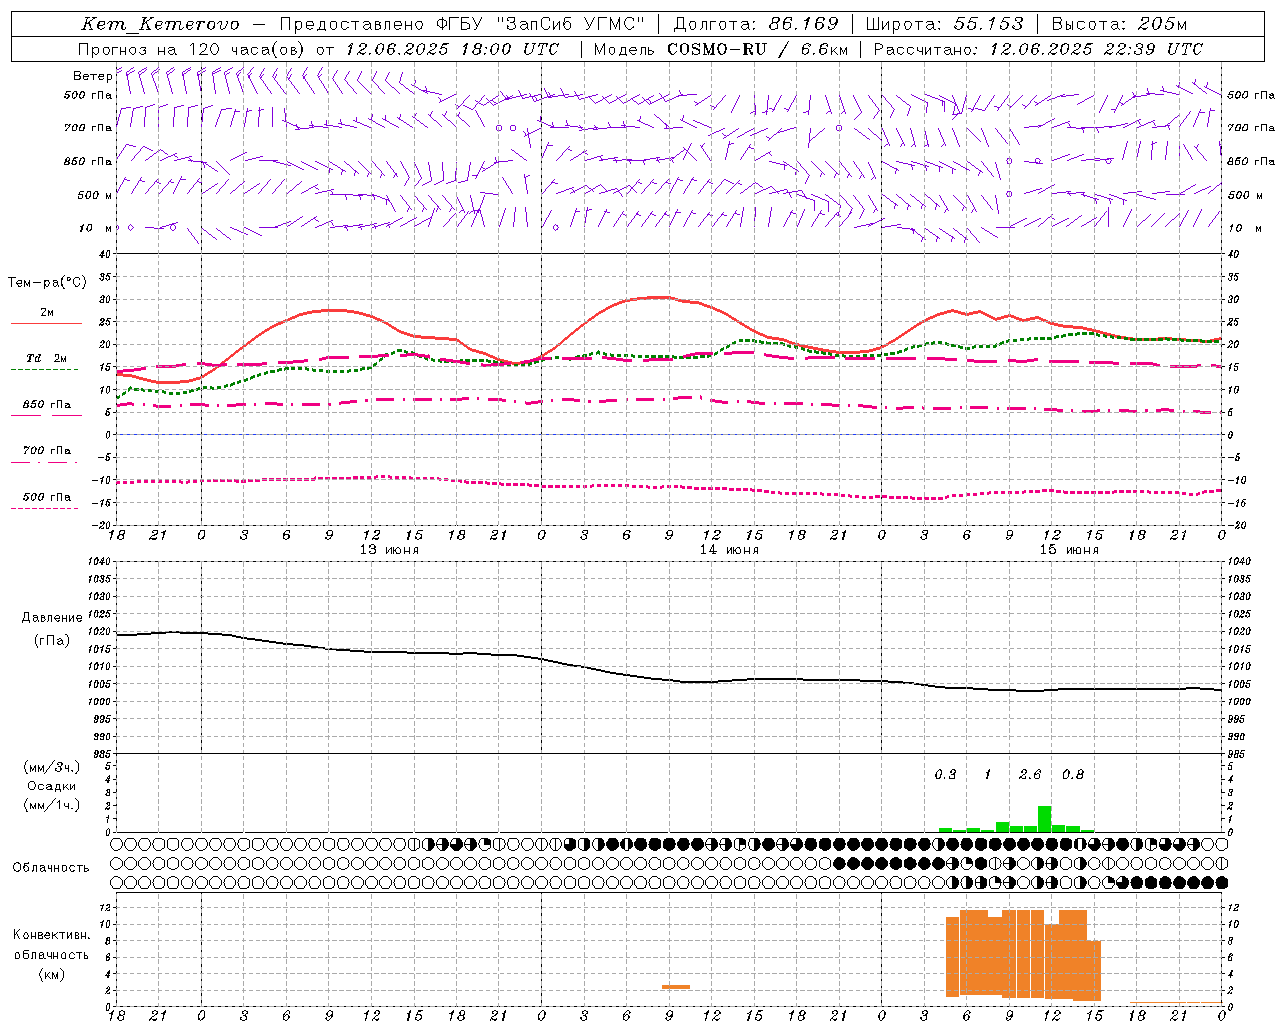
Task: Click the 'Облачность' cloudiness label
Action: (x=51, y=868)
